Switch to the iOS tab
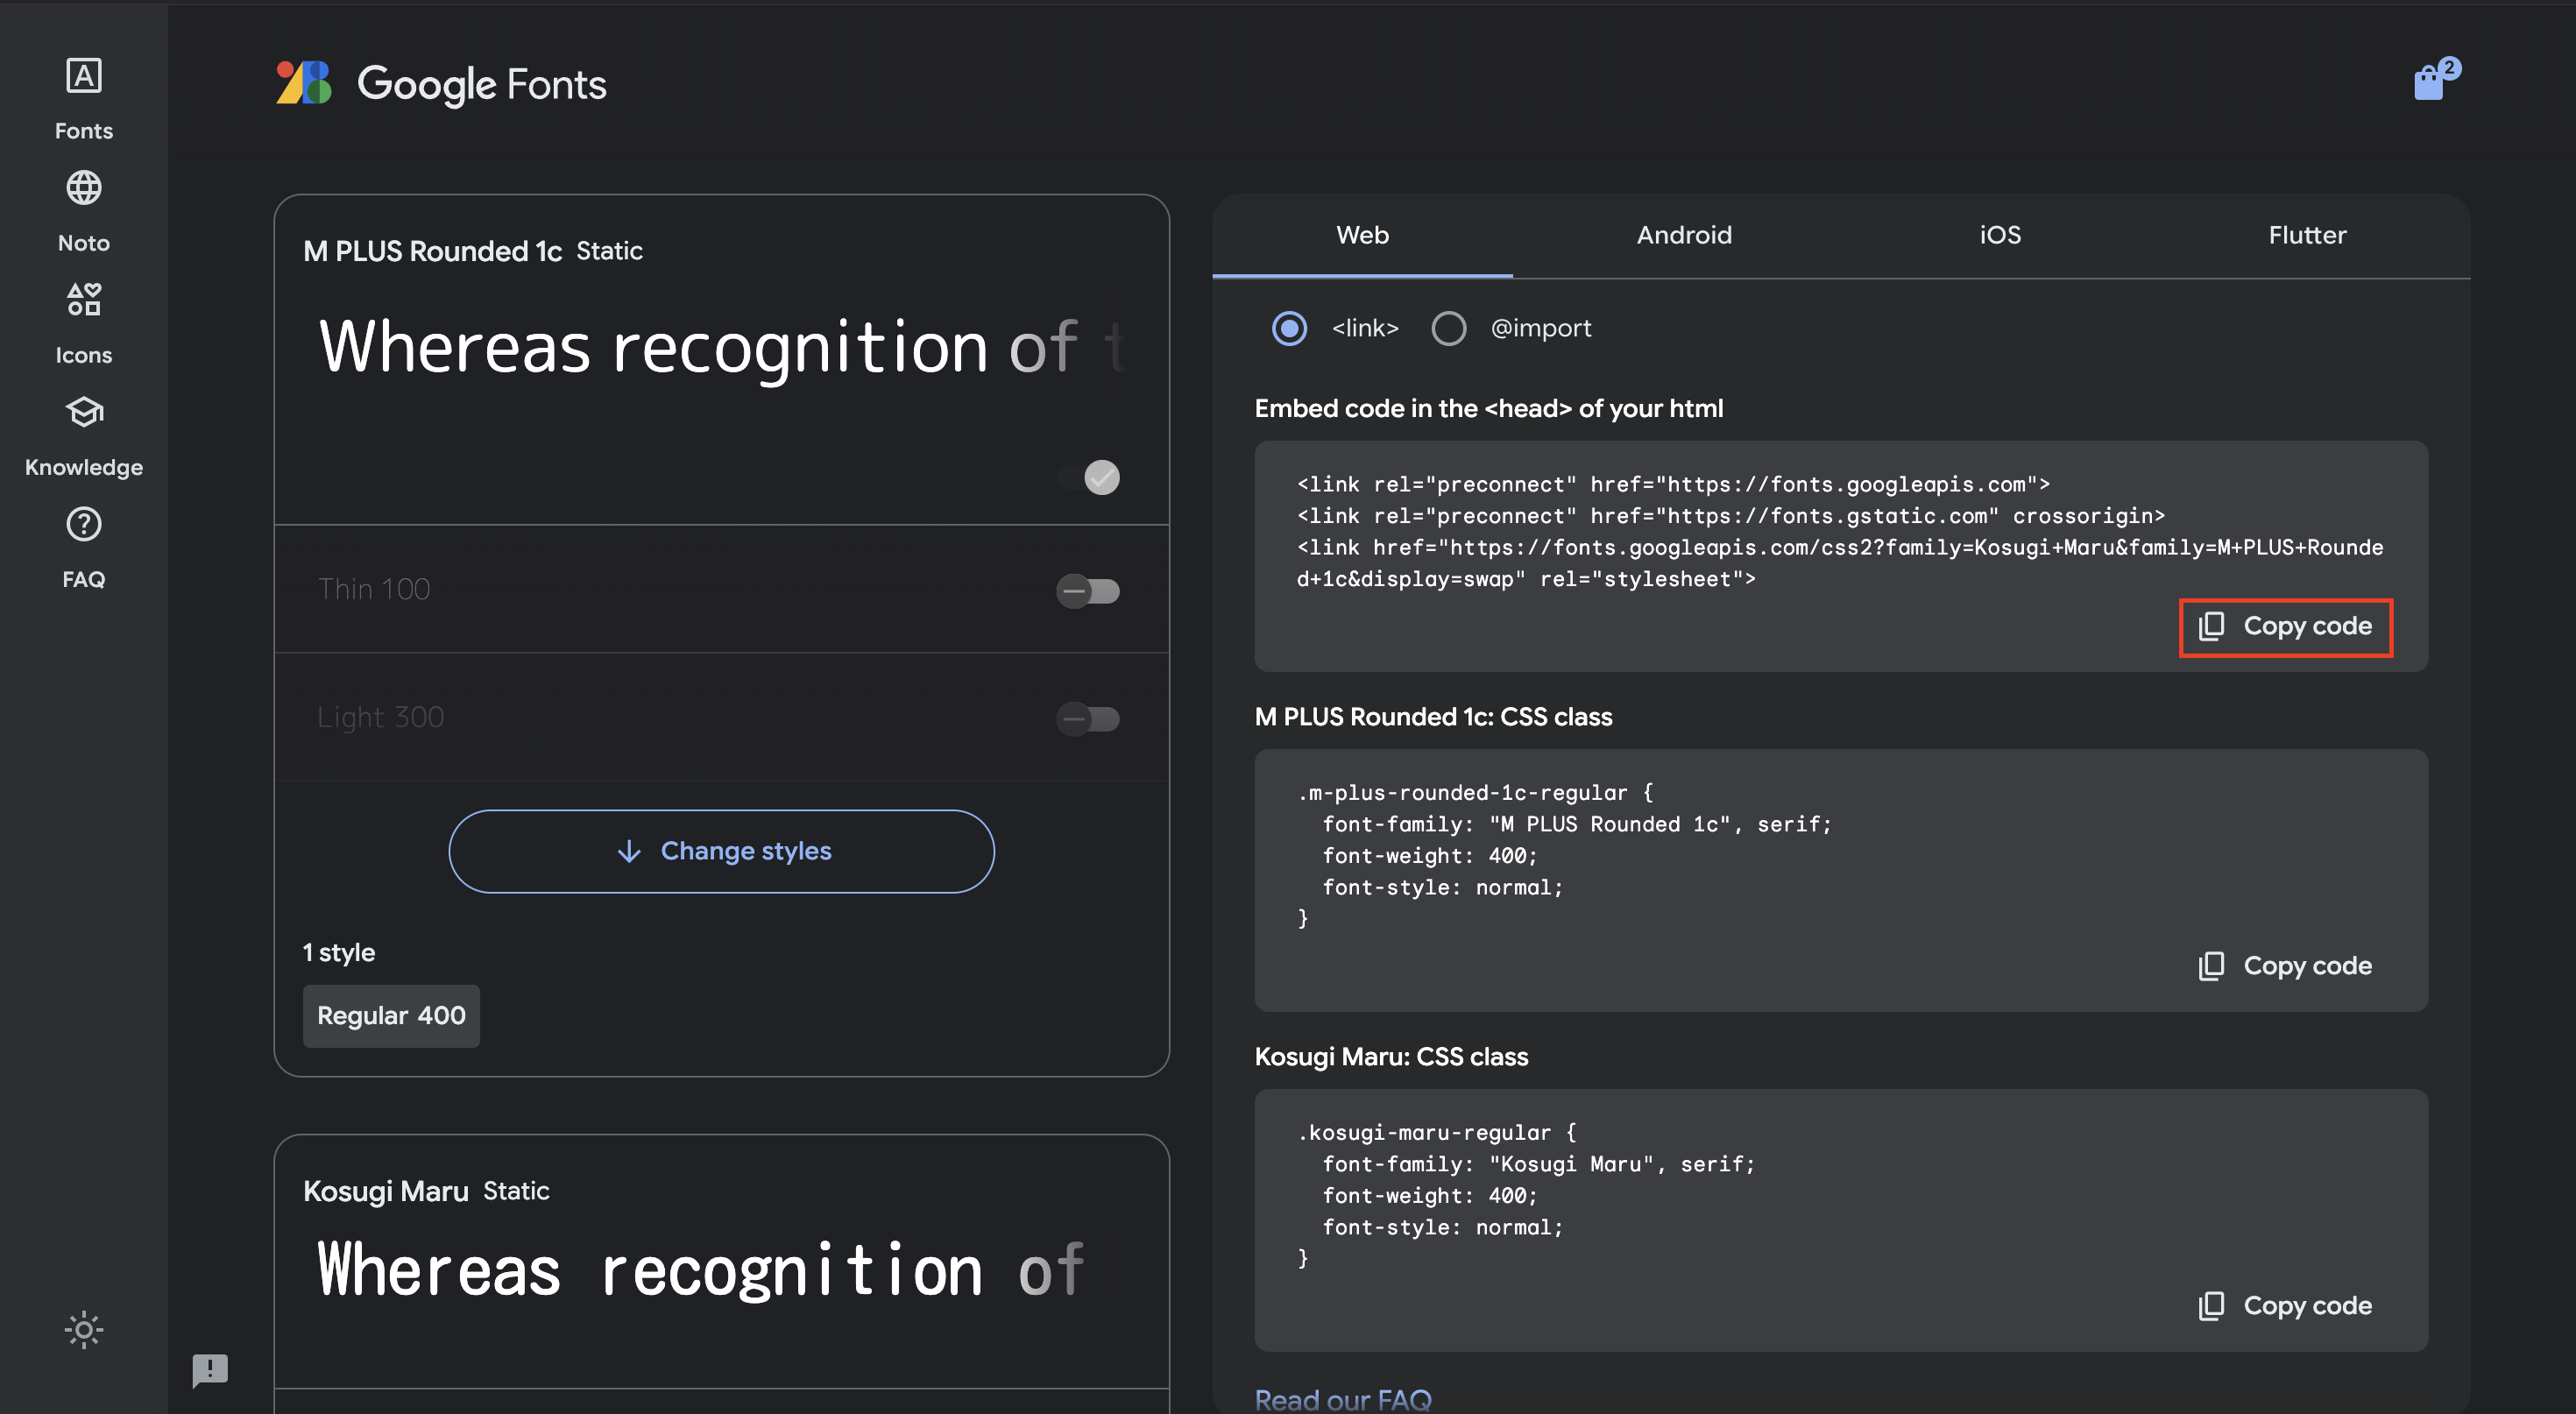Image resolution: width=2576 pixels, height=1414 pixels. (2000, 235)
